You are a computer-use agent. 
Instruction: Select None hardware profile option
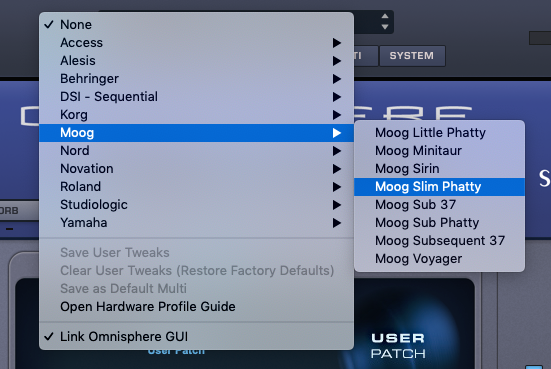(x=196, y=25)
